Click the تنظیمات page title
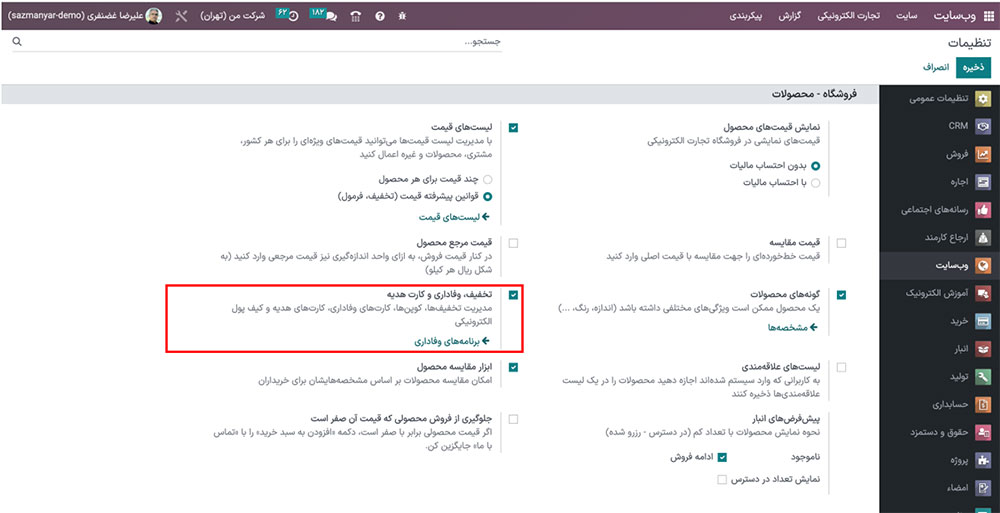Image resolution: width=1000 pixels, height=513 pixels. [969, 43]
